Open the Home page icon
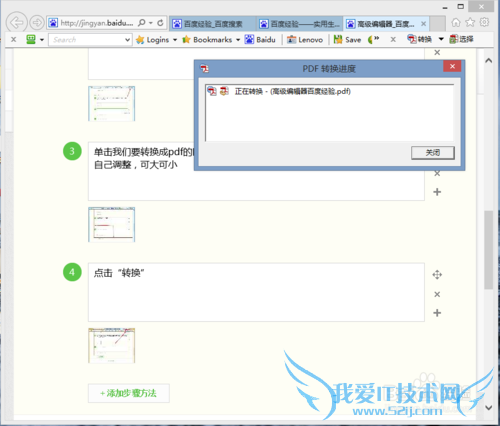Screen dimensions: 500x426 click(x=456, y=22)
